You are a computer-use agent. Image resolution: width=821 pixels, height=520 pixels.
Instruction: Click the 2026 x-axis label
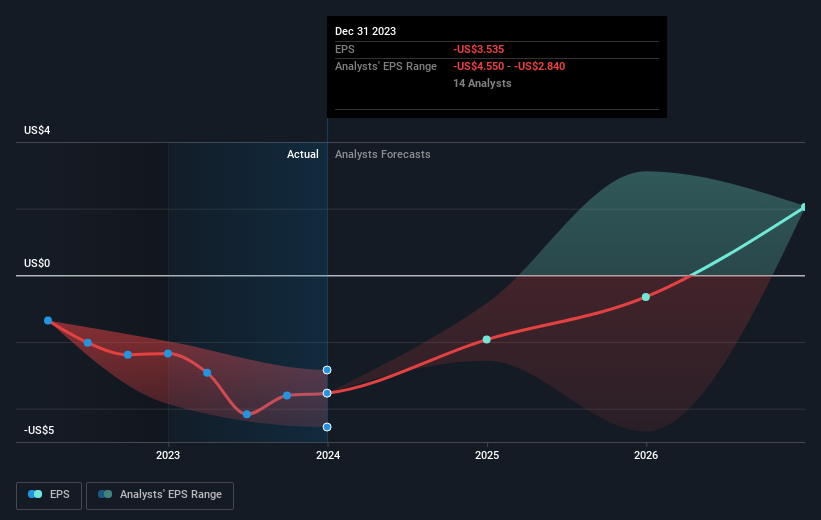646,456
